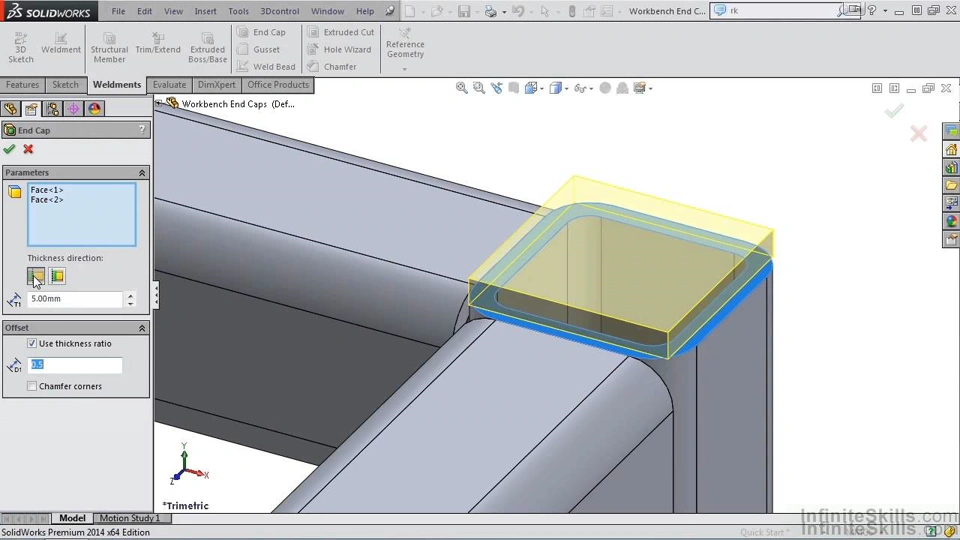Accept the End Cap with the green check
960x540 pixels.
click(x=9, y=149)
